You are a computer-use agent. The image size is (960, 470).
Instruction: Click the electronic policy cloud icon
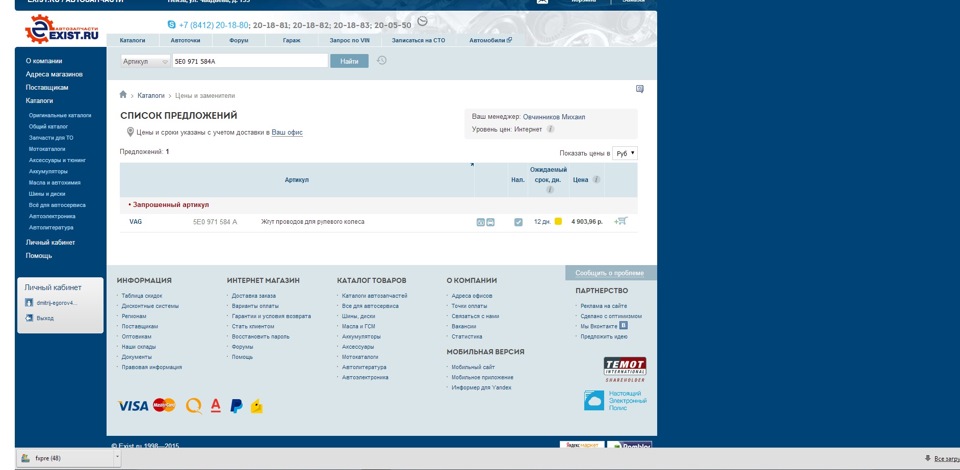(594, 400)
